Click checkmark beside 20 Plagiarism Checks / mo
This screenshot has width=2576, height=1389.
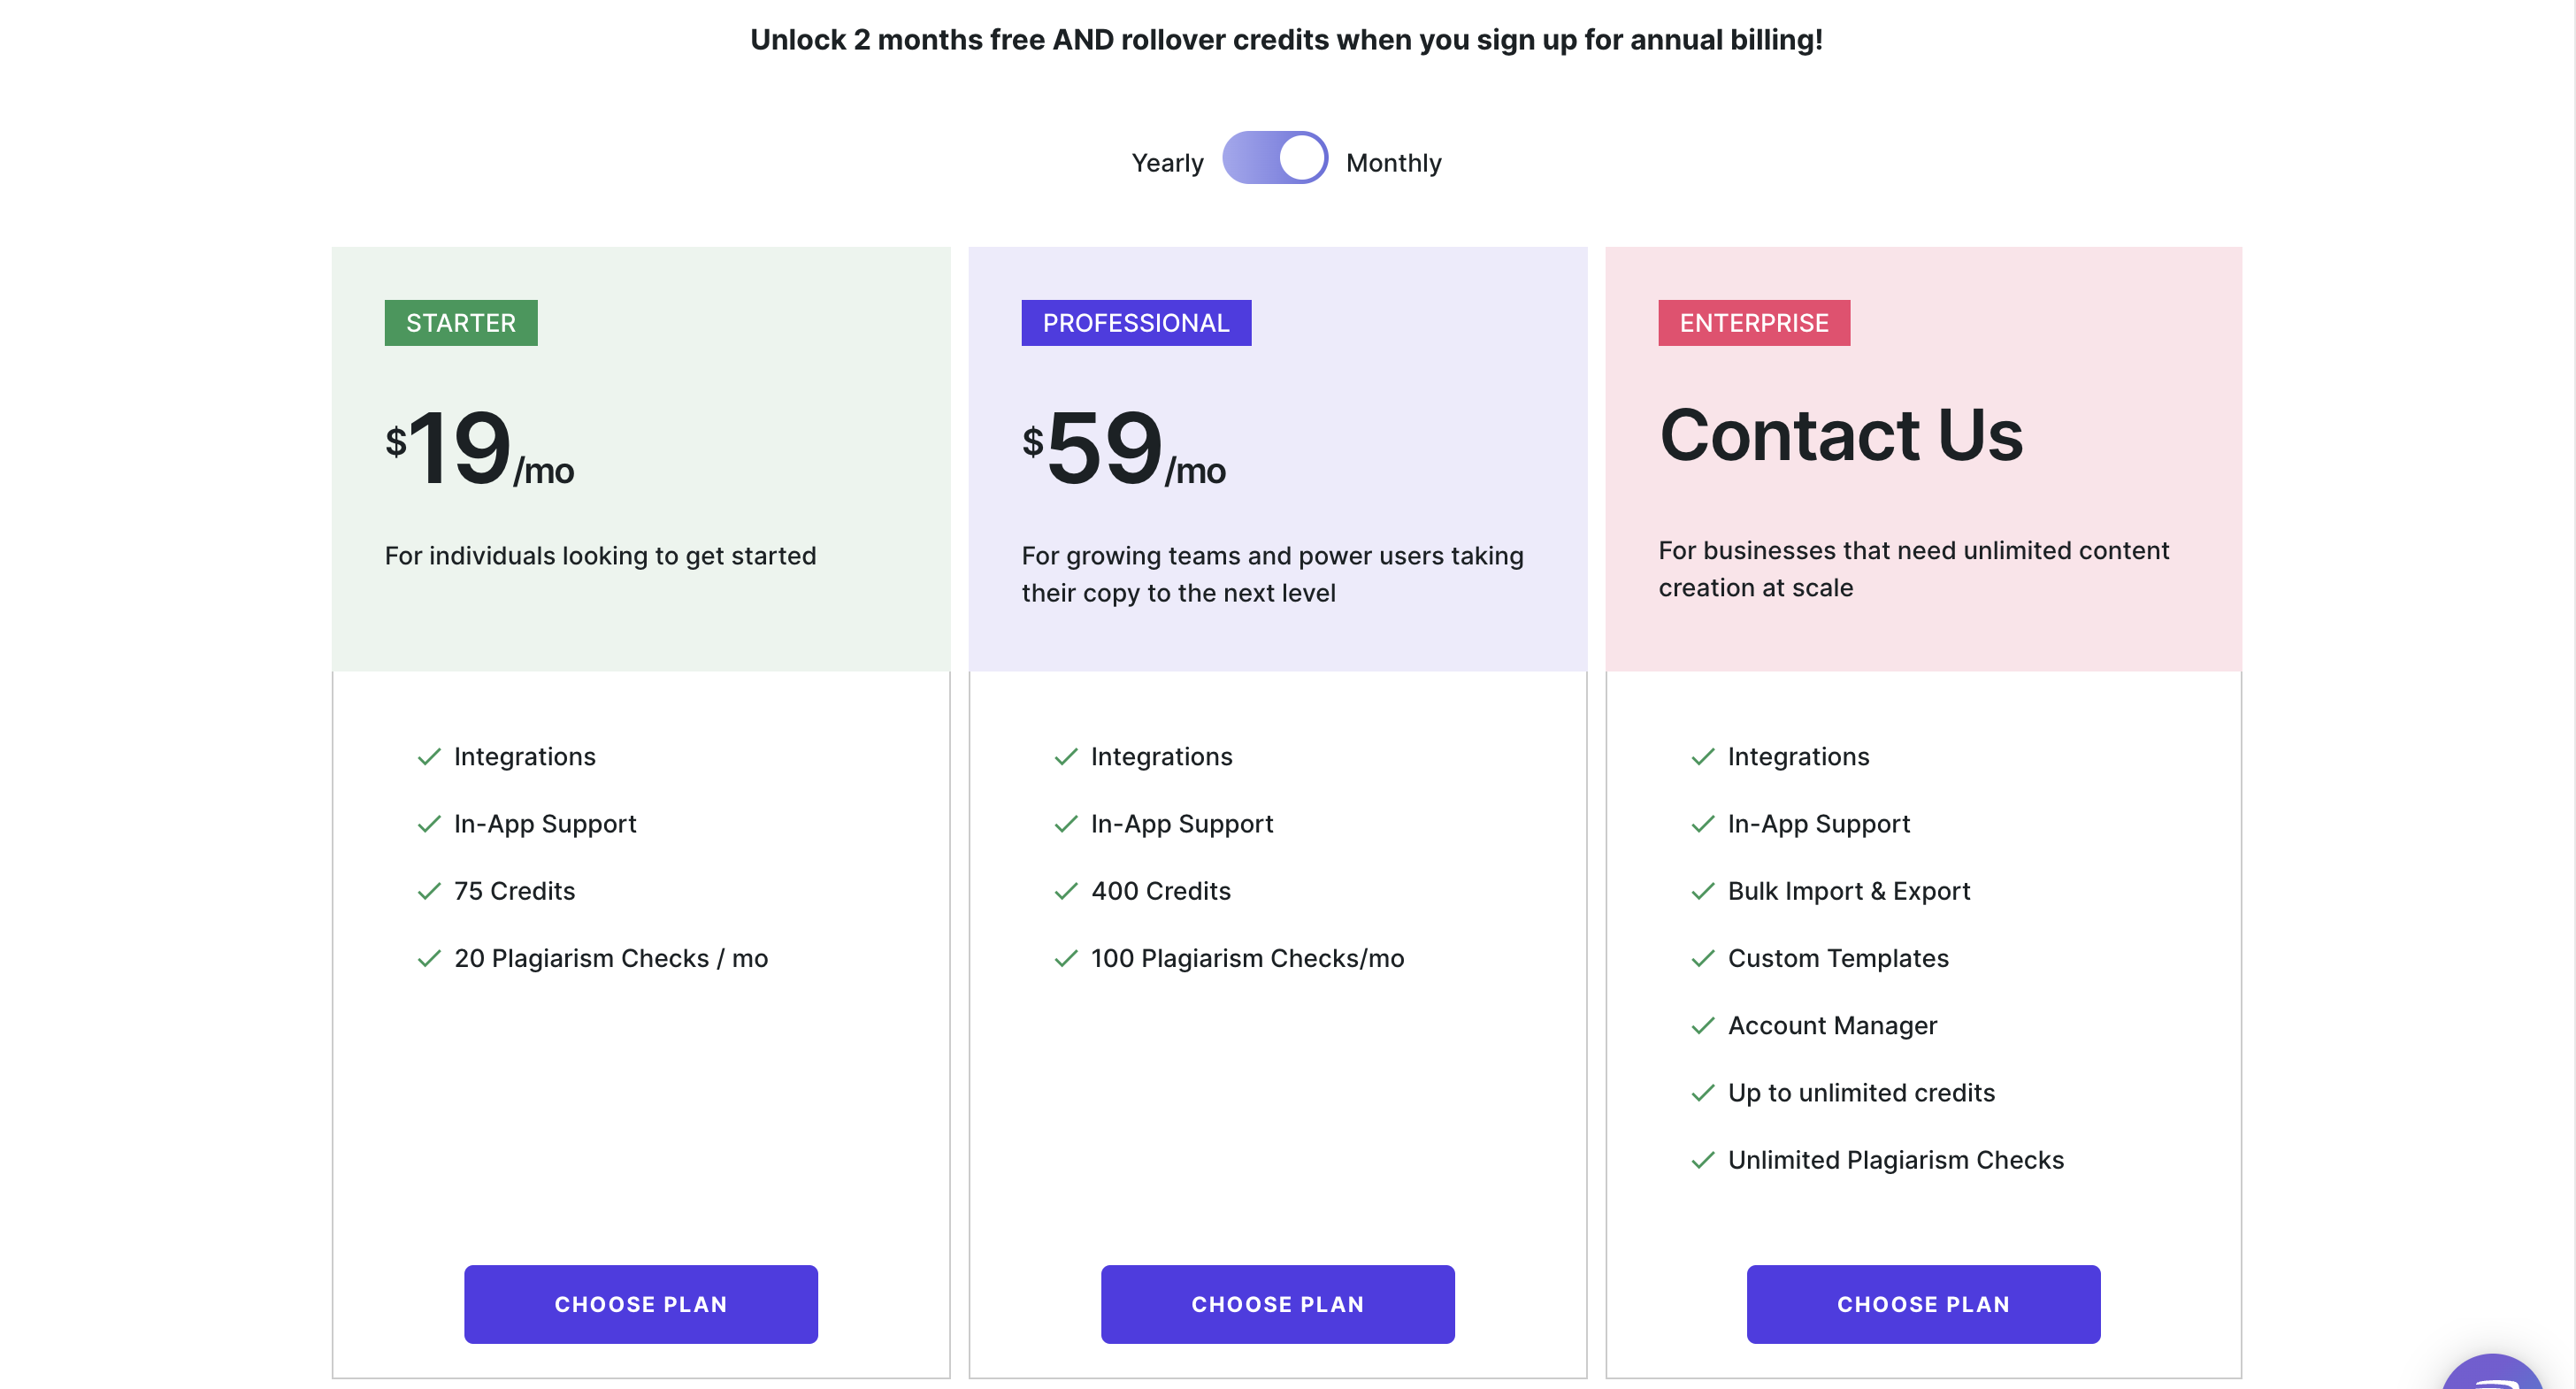[429, 958]
